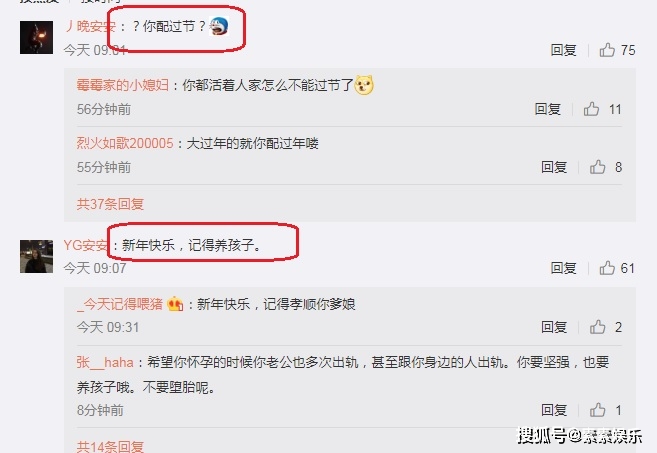Expand 共14条回复 replies thread
This screenshot has height=453, width=657.
pos(110,446)
